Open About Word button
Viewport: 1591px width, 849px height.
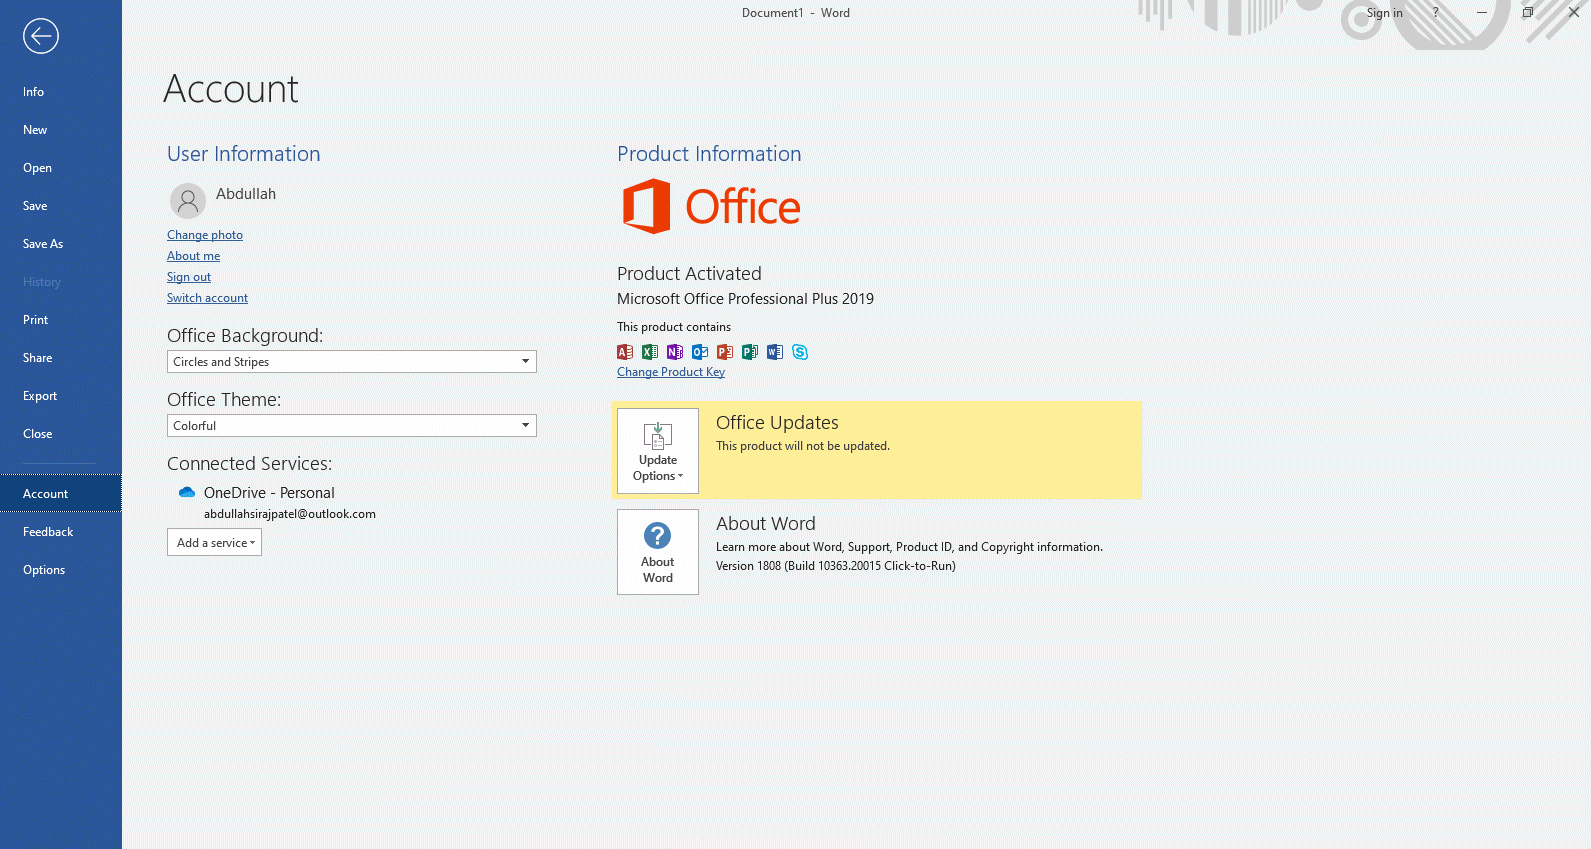pyautogui.click(x=658, y=552)
